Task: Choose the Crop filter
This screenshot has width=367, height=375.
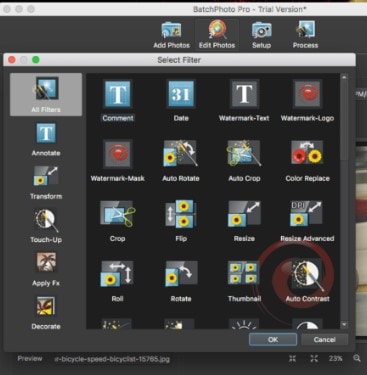Action: 118,221
